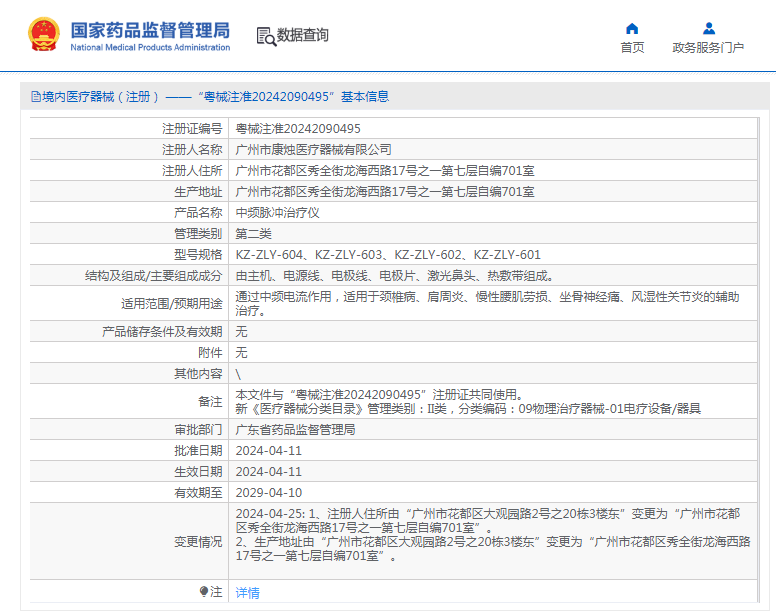Click the 政务服务门户 user icon
Viewport: 776px width, 612px height.
click(x=709, y=29)
